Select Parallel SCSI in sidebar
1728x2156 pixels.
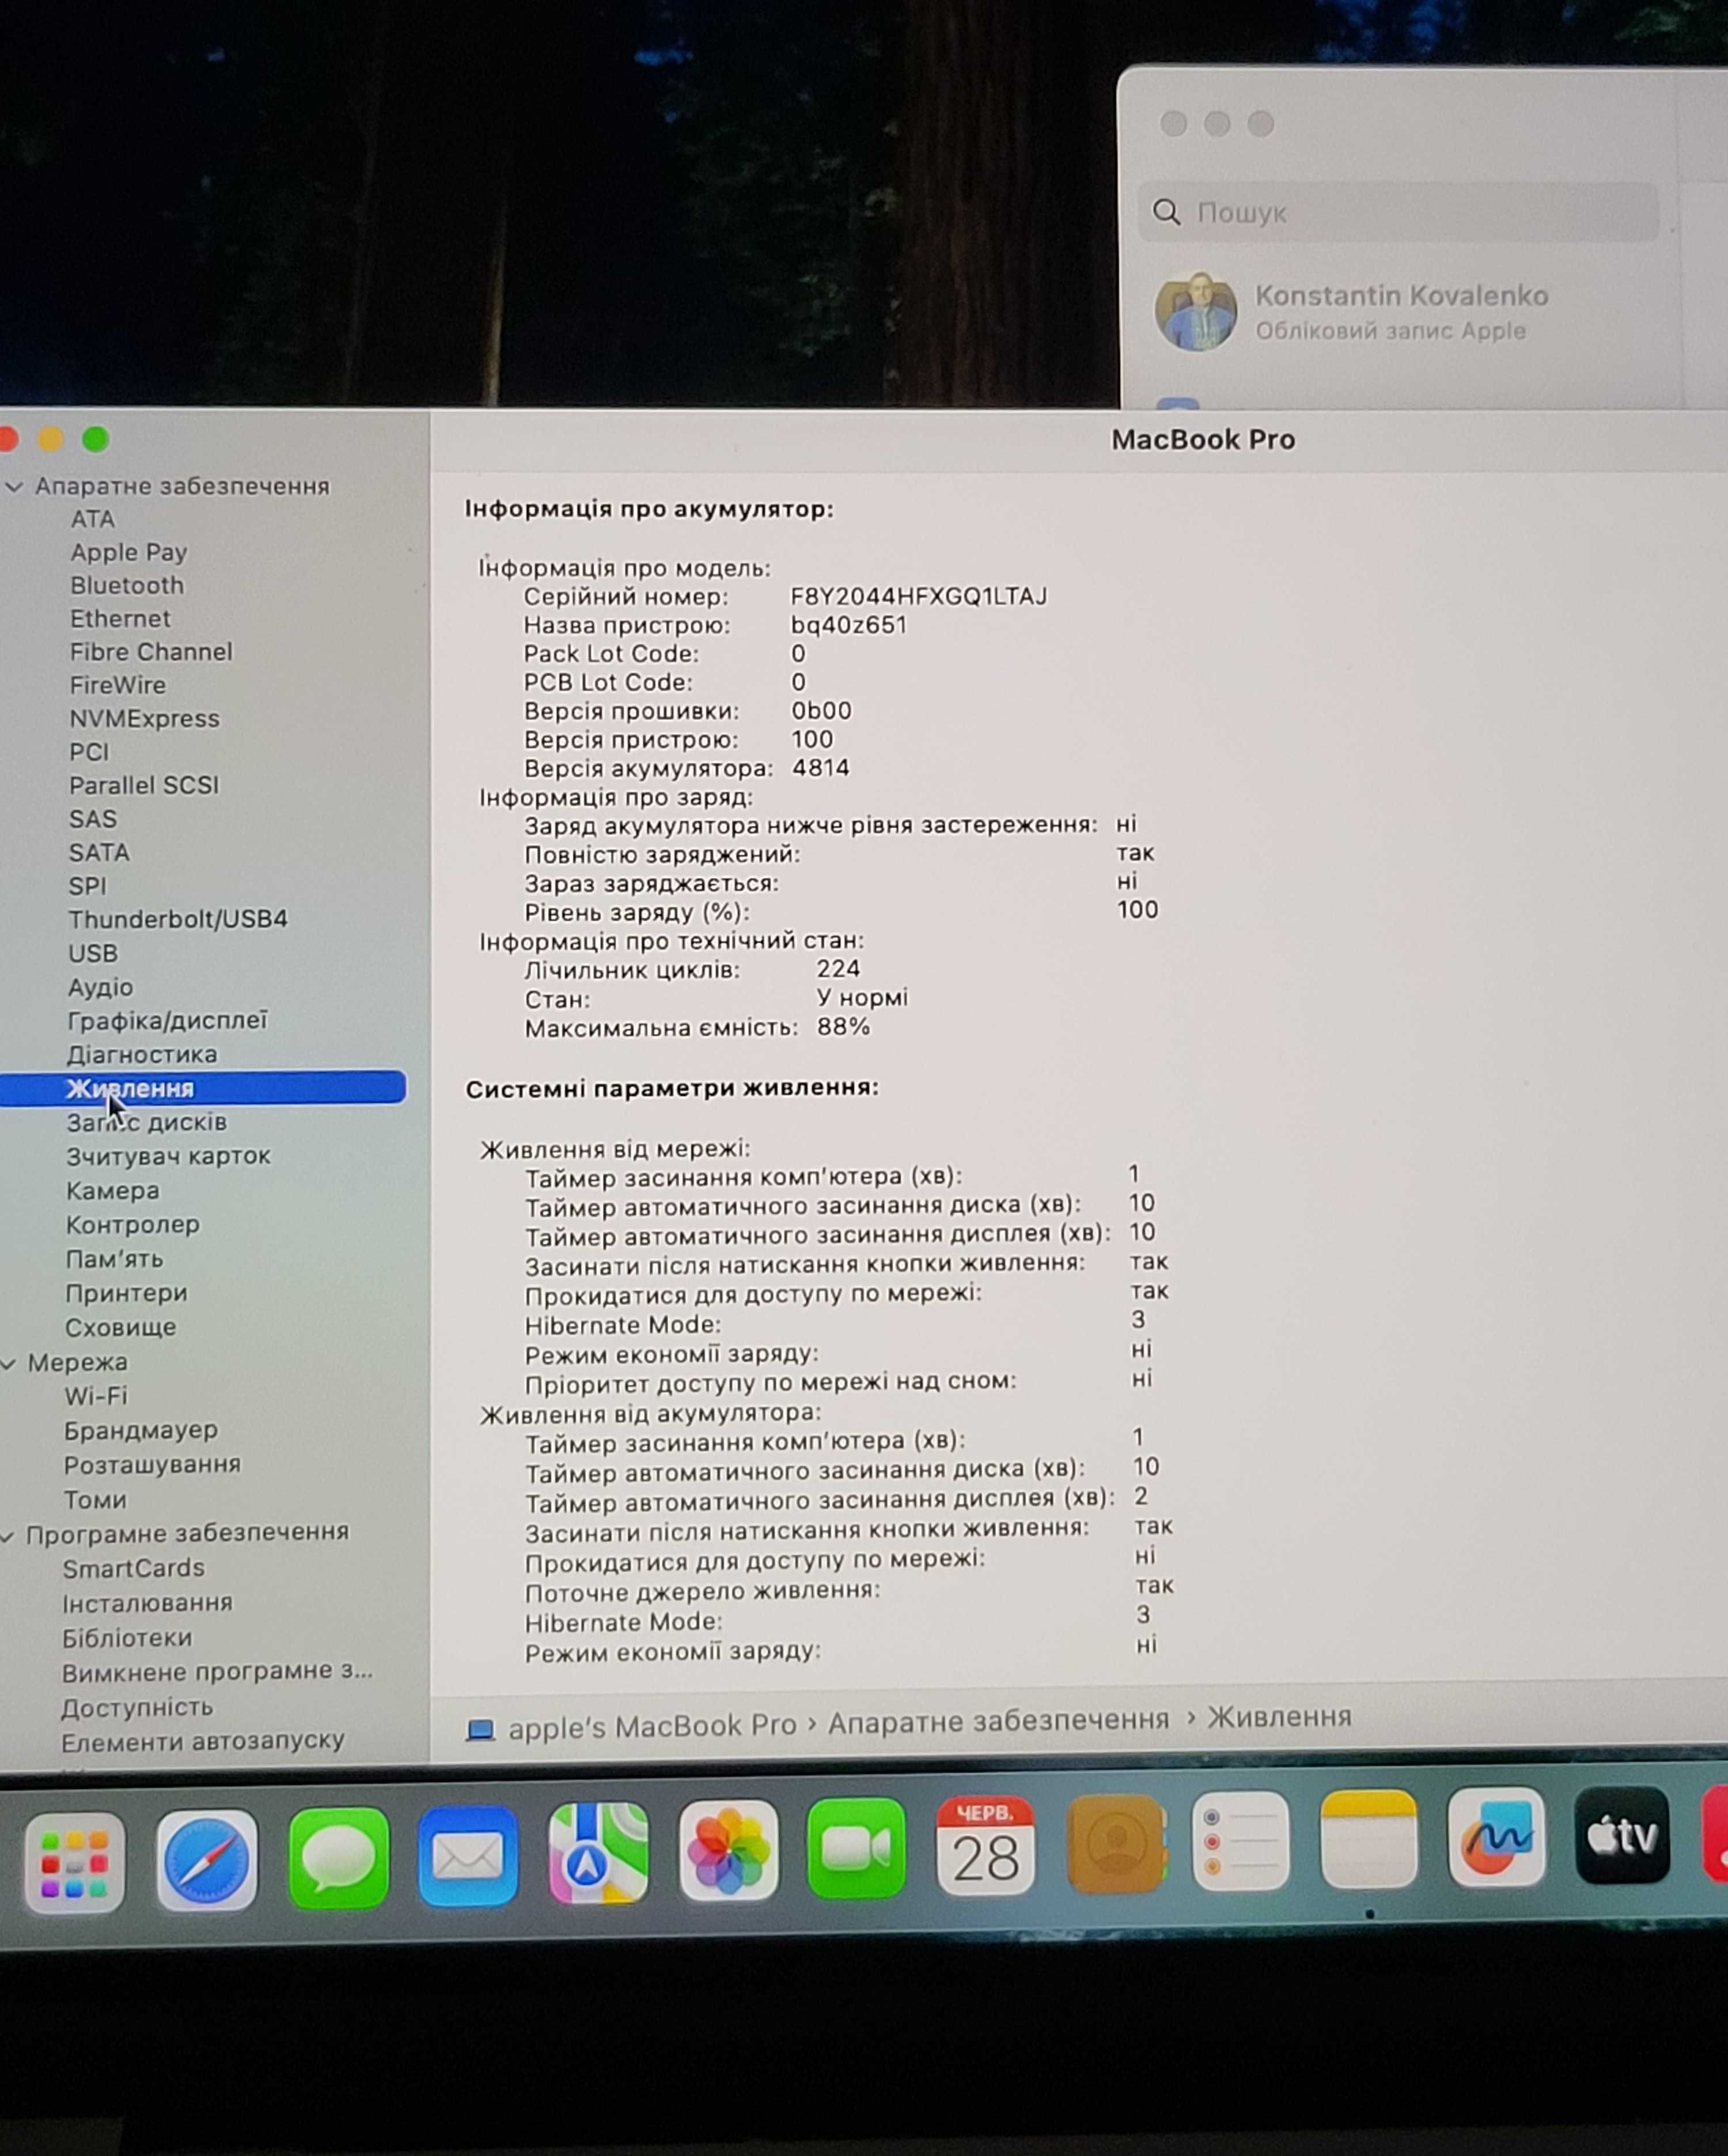coord(143,785)
